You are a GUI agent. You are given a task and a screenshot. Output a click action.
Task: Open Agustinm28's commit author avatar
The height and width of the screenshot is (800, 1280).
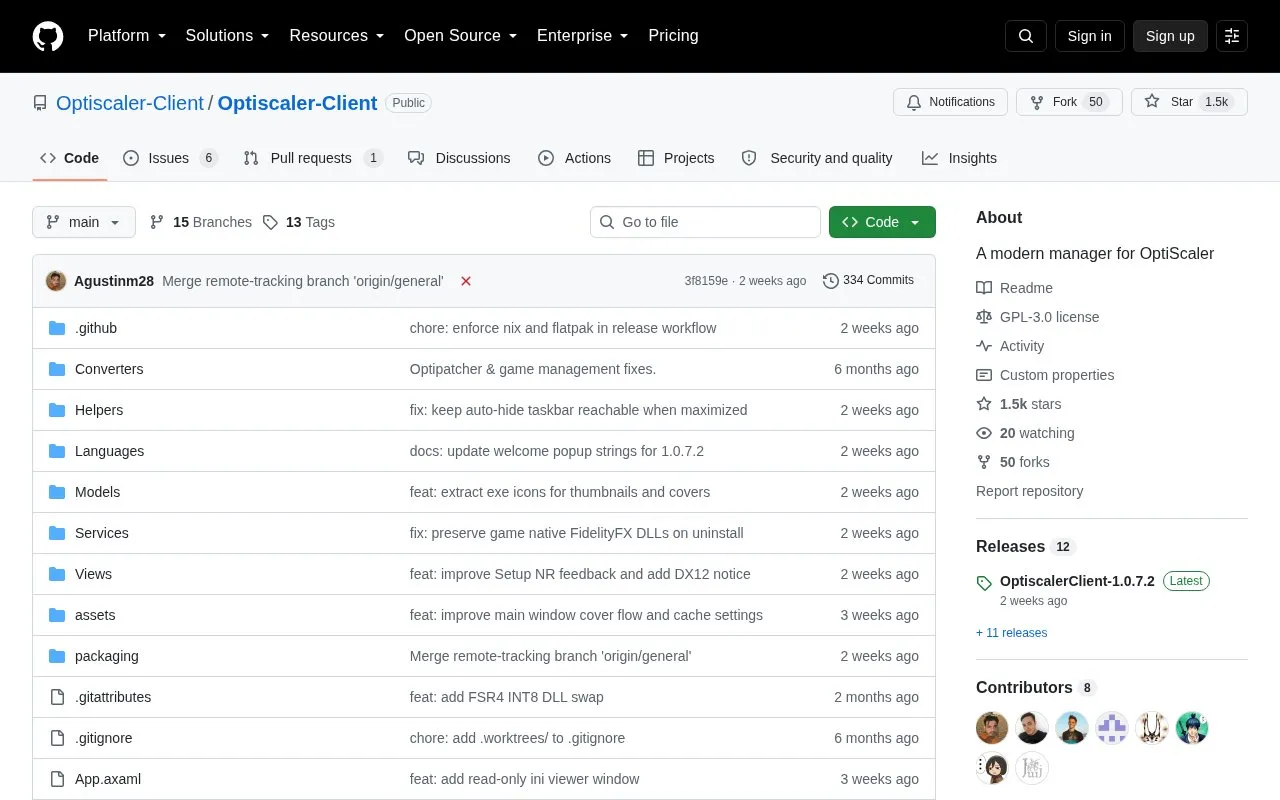click(x=56, y=281)
